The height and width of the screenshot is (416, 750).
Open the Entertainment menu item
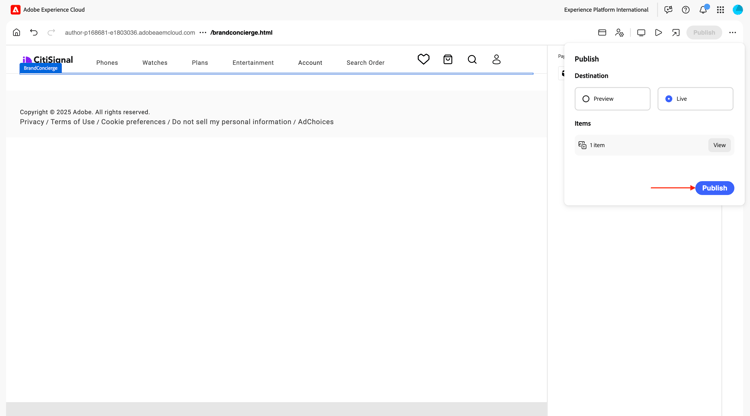(x=253, y=63)
